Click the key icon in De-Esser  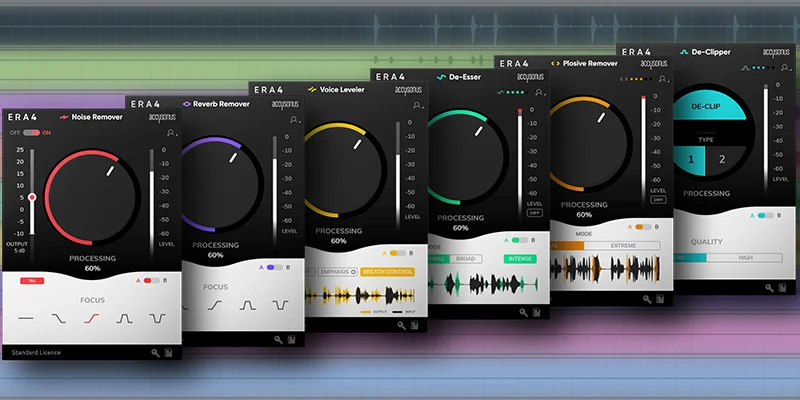point(523,312)
